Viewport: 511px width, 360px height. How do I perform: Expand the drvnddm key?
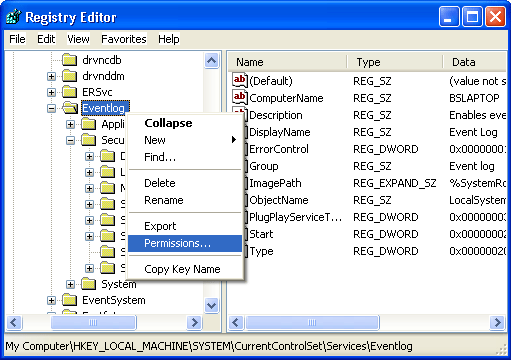point(51,76)
